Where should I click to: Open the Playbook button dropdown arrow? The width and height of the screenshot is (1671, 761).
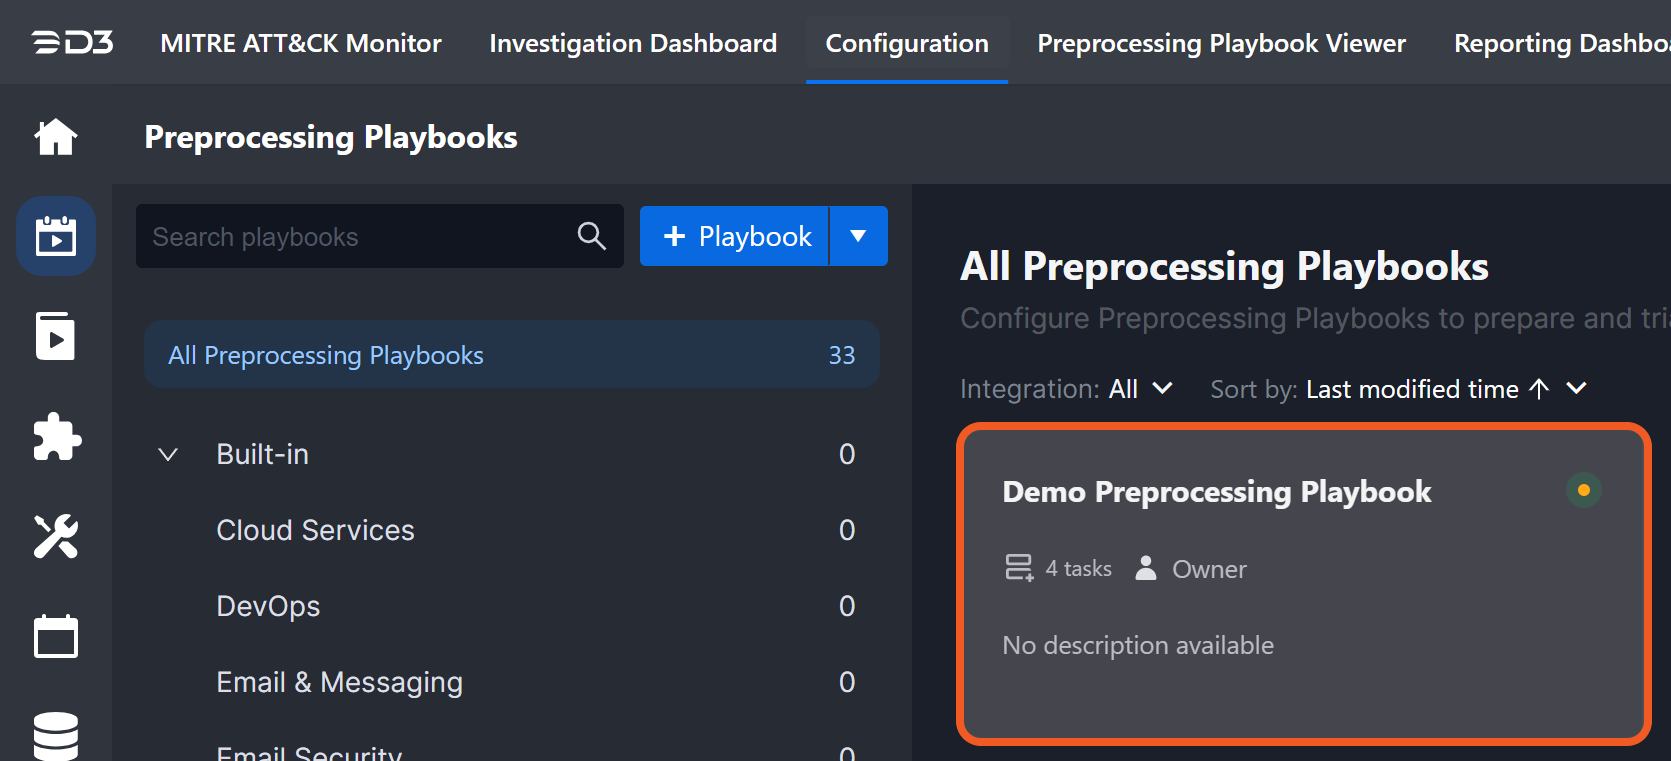(x=858, y=236)
